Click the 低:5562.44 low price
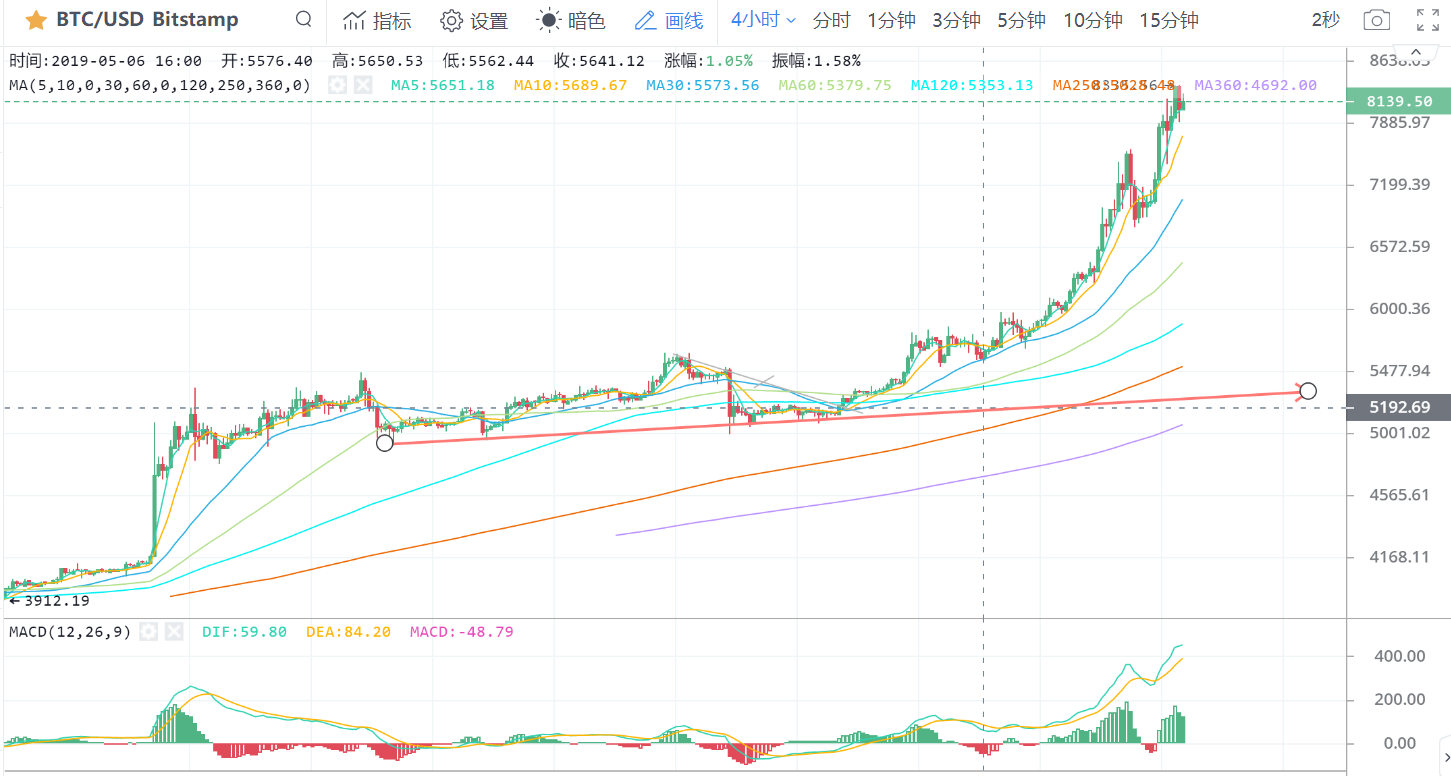Screen dimensions: 1451x776 click(488, 61)
